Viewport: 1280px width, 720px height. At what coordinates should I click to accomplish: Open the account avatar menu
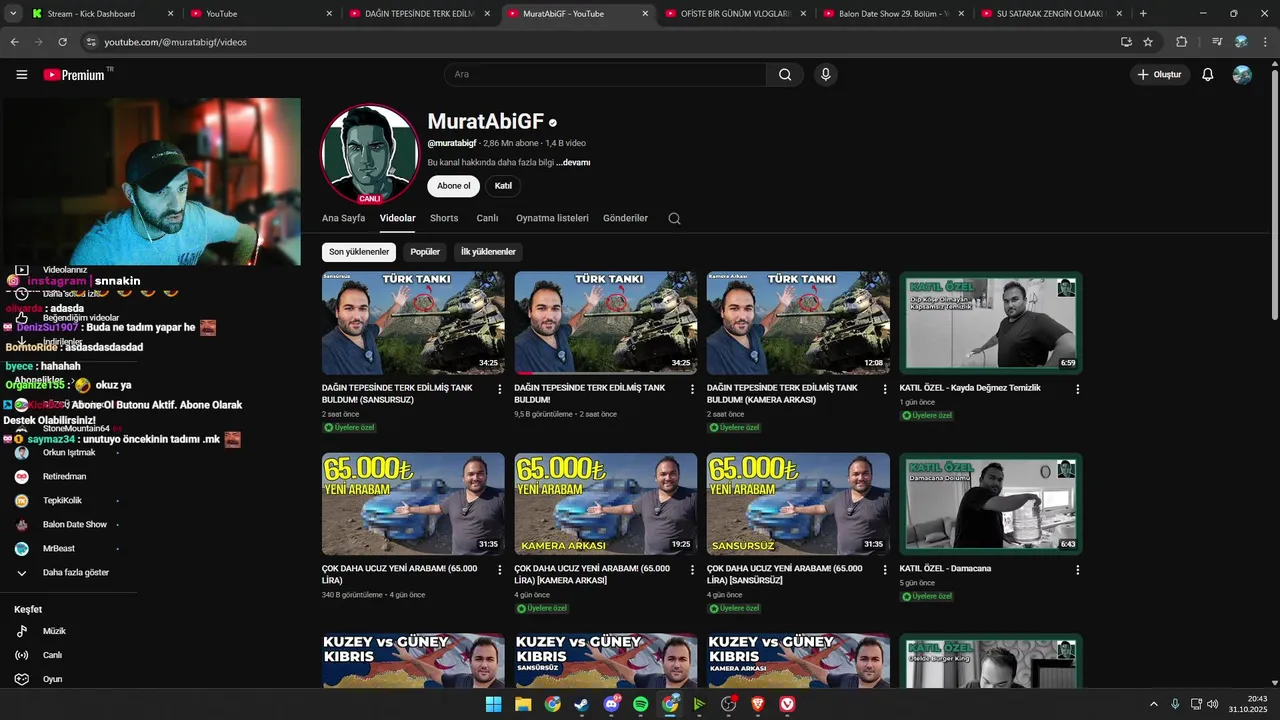click(x=1242, y=74)
